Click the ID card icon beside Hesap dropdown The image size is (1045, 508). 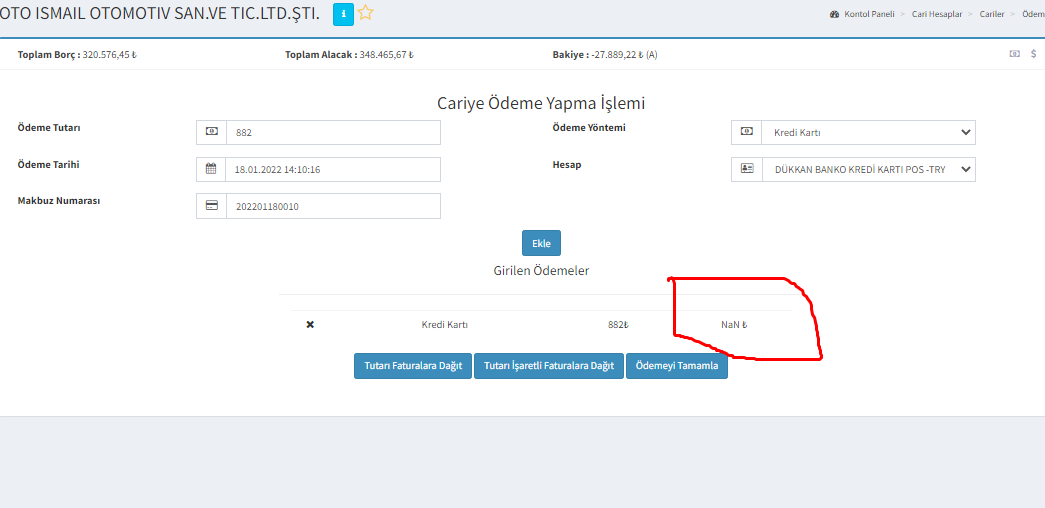click(x=747, y=169)
